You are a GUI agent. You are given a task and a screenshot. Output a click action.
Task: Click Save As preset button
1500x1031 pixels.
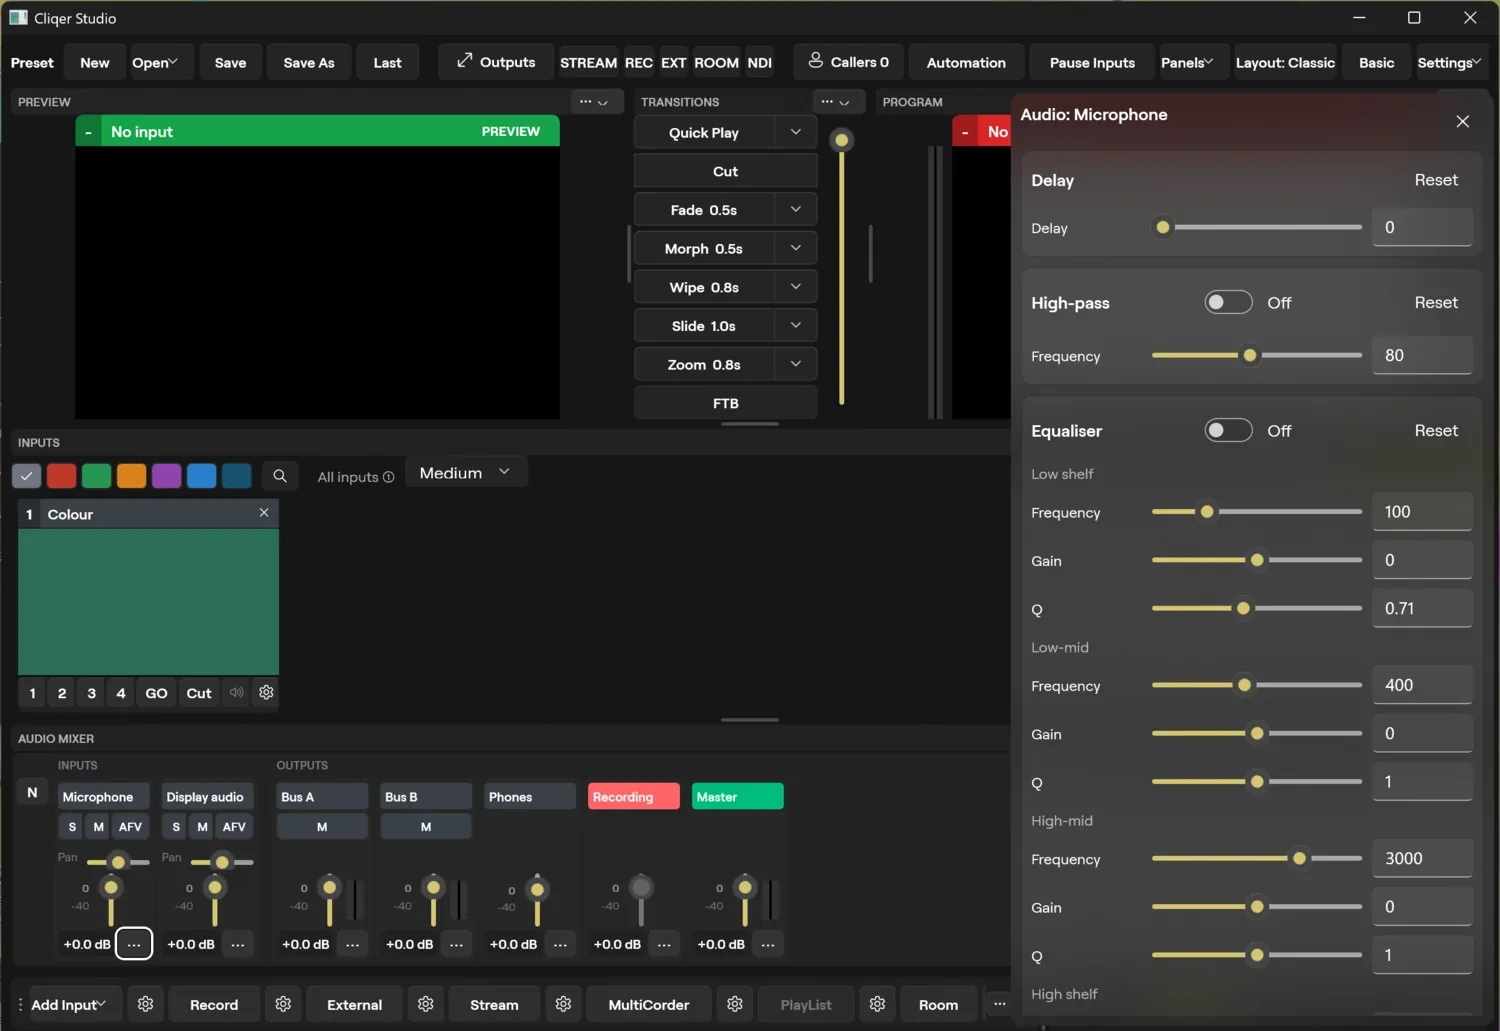pos(309,62)
